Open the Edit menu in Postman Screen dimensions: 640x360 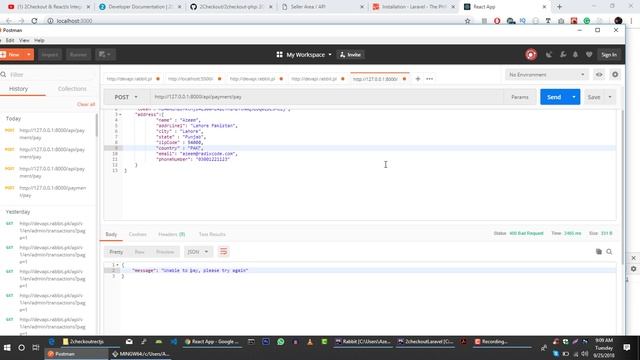(10, 40)
